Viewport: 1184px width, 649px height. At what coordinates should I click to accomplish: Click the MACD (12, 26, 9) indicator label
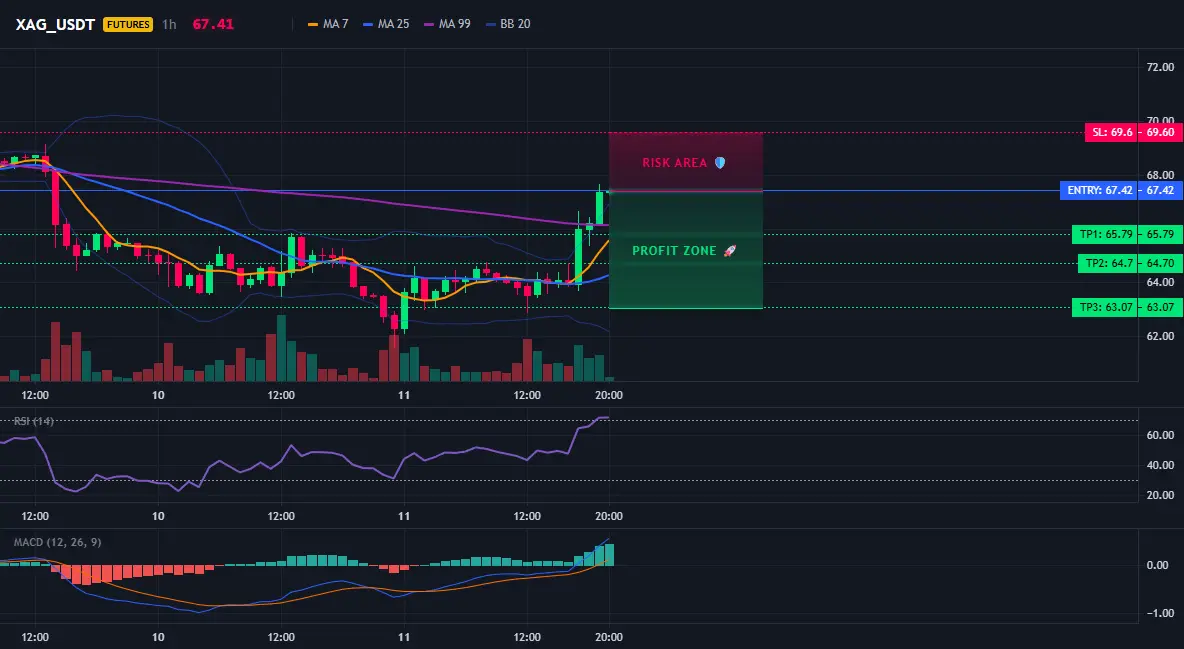tap(57, 542)
